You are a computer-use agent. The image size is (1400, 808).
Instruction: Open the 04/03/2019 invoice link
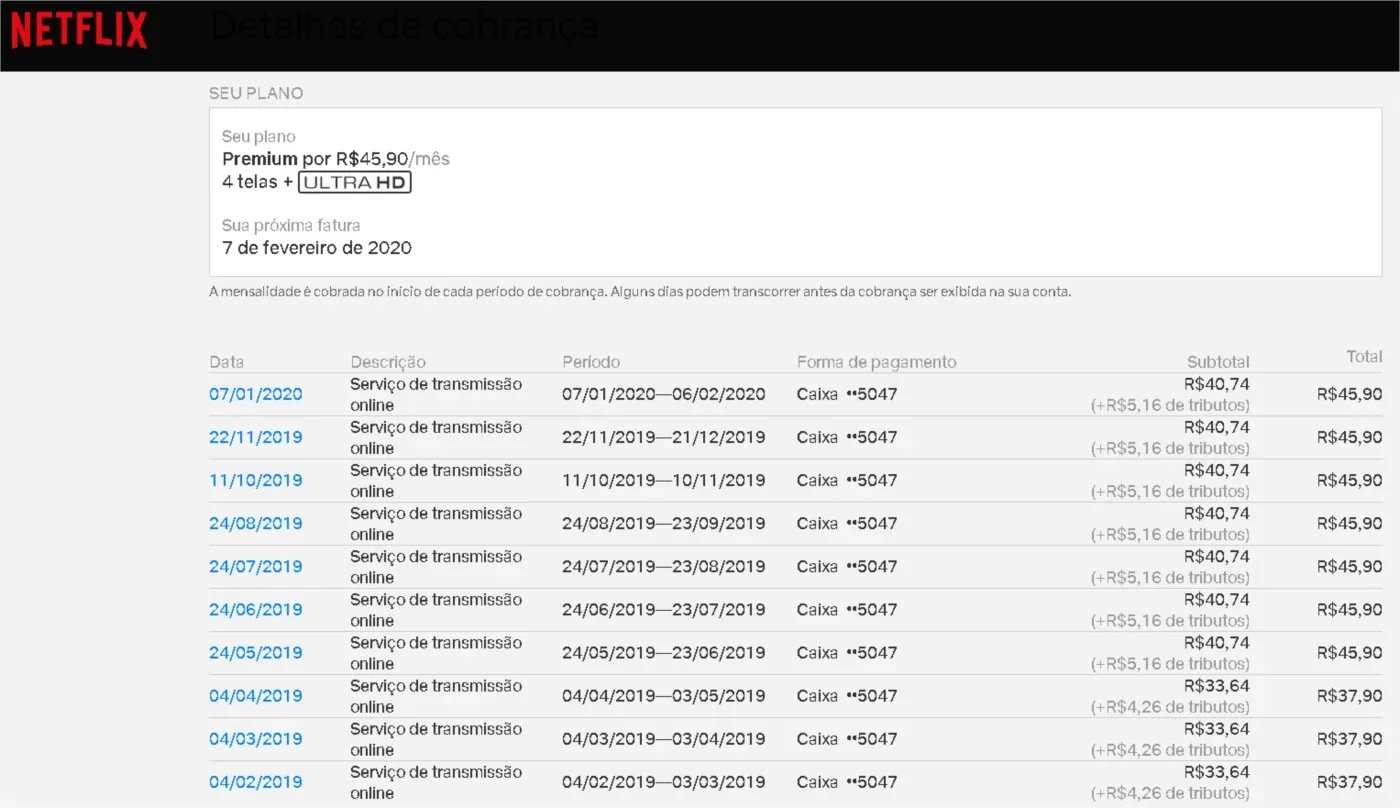click(256, 738)
